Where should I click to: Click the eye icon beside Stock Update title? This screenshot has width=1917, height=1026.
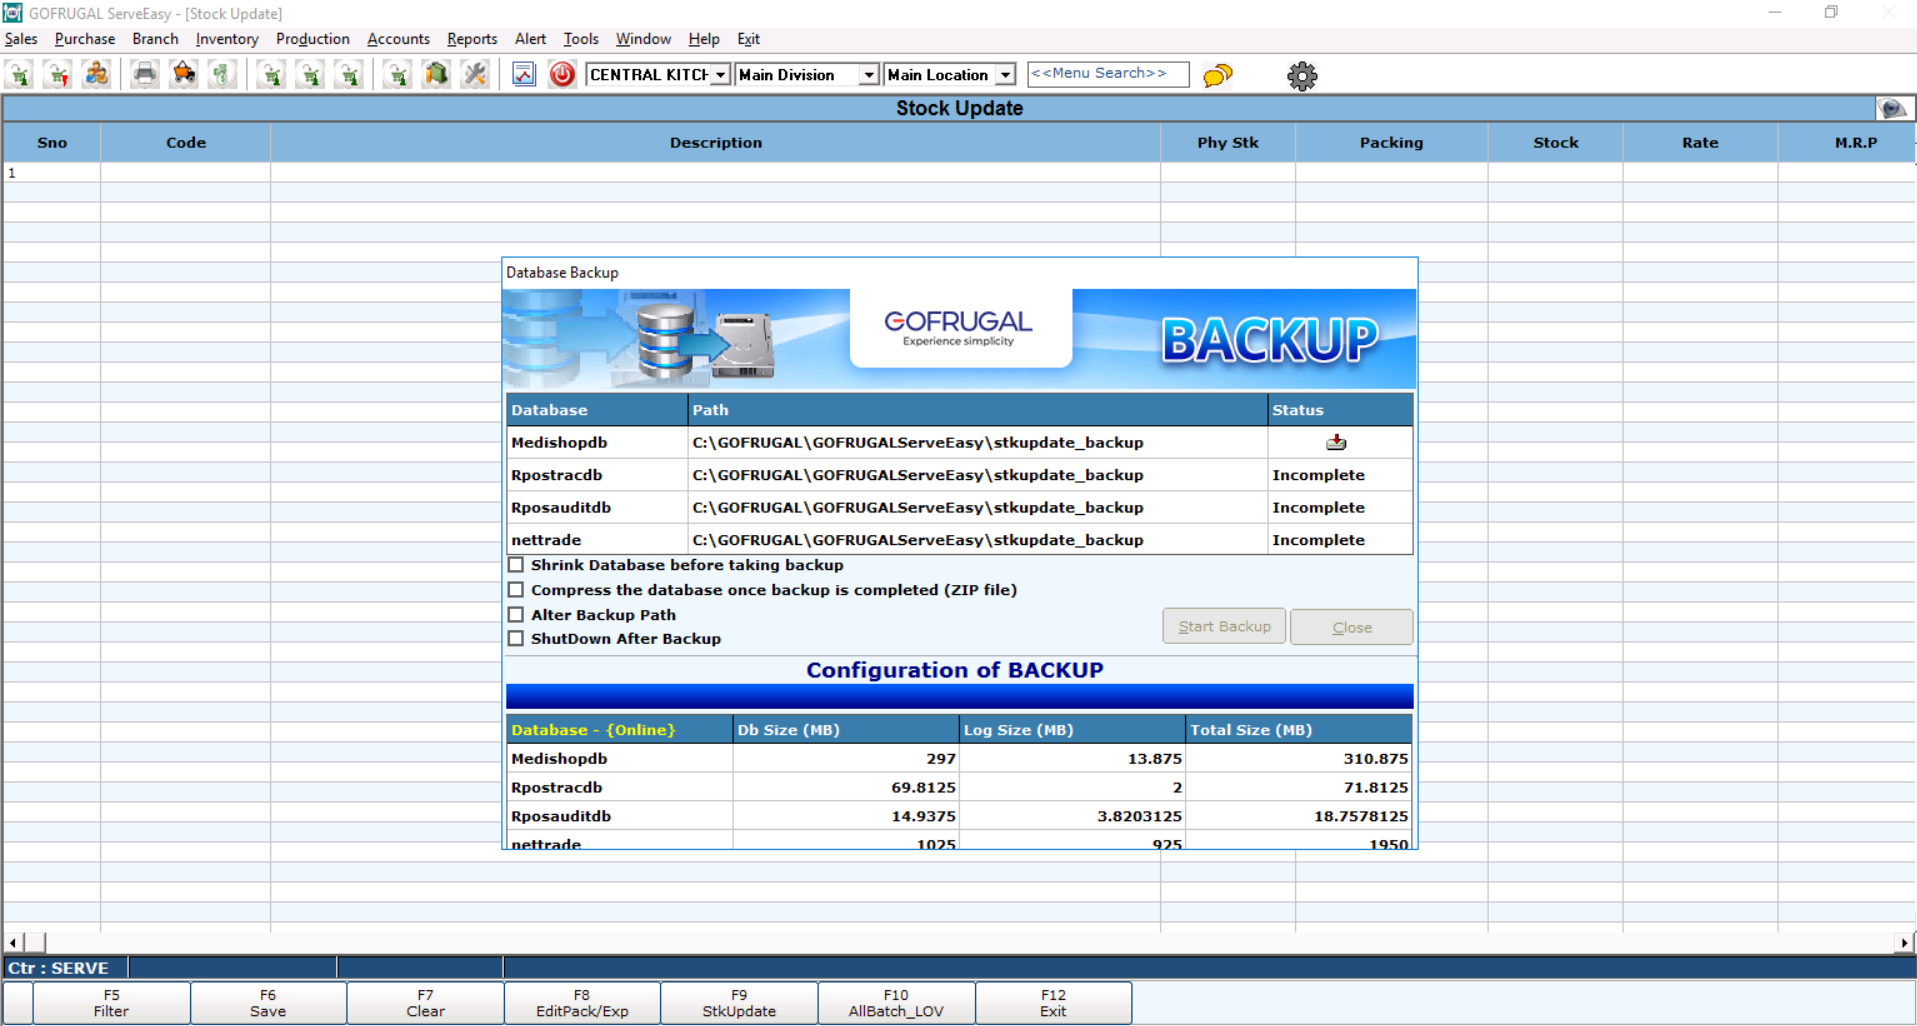click(x=1892, y=108)
